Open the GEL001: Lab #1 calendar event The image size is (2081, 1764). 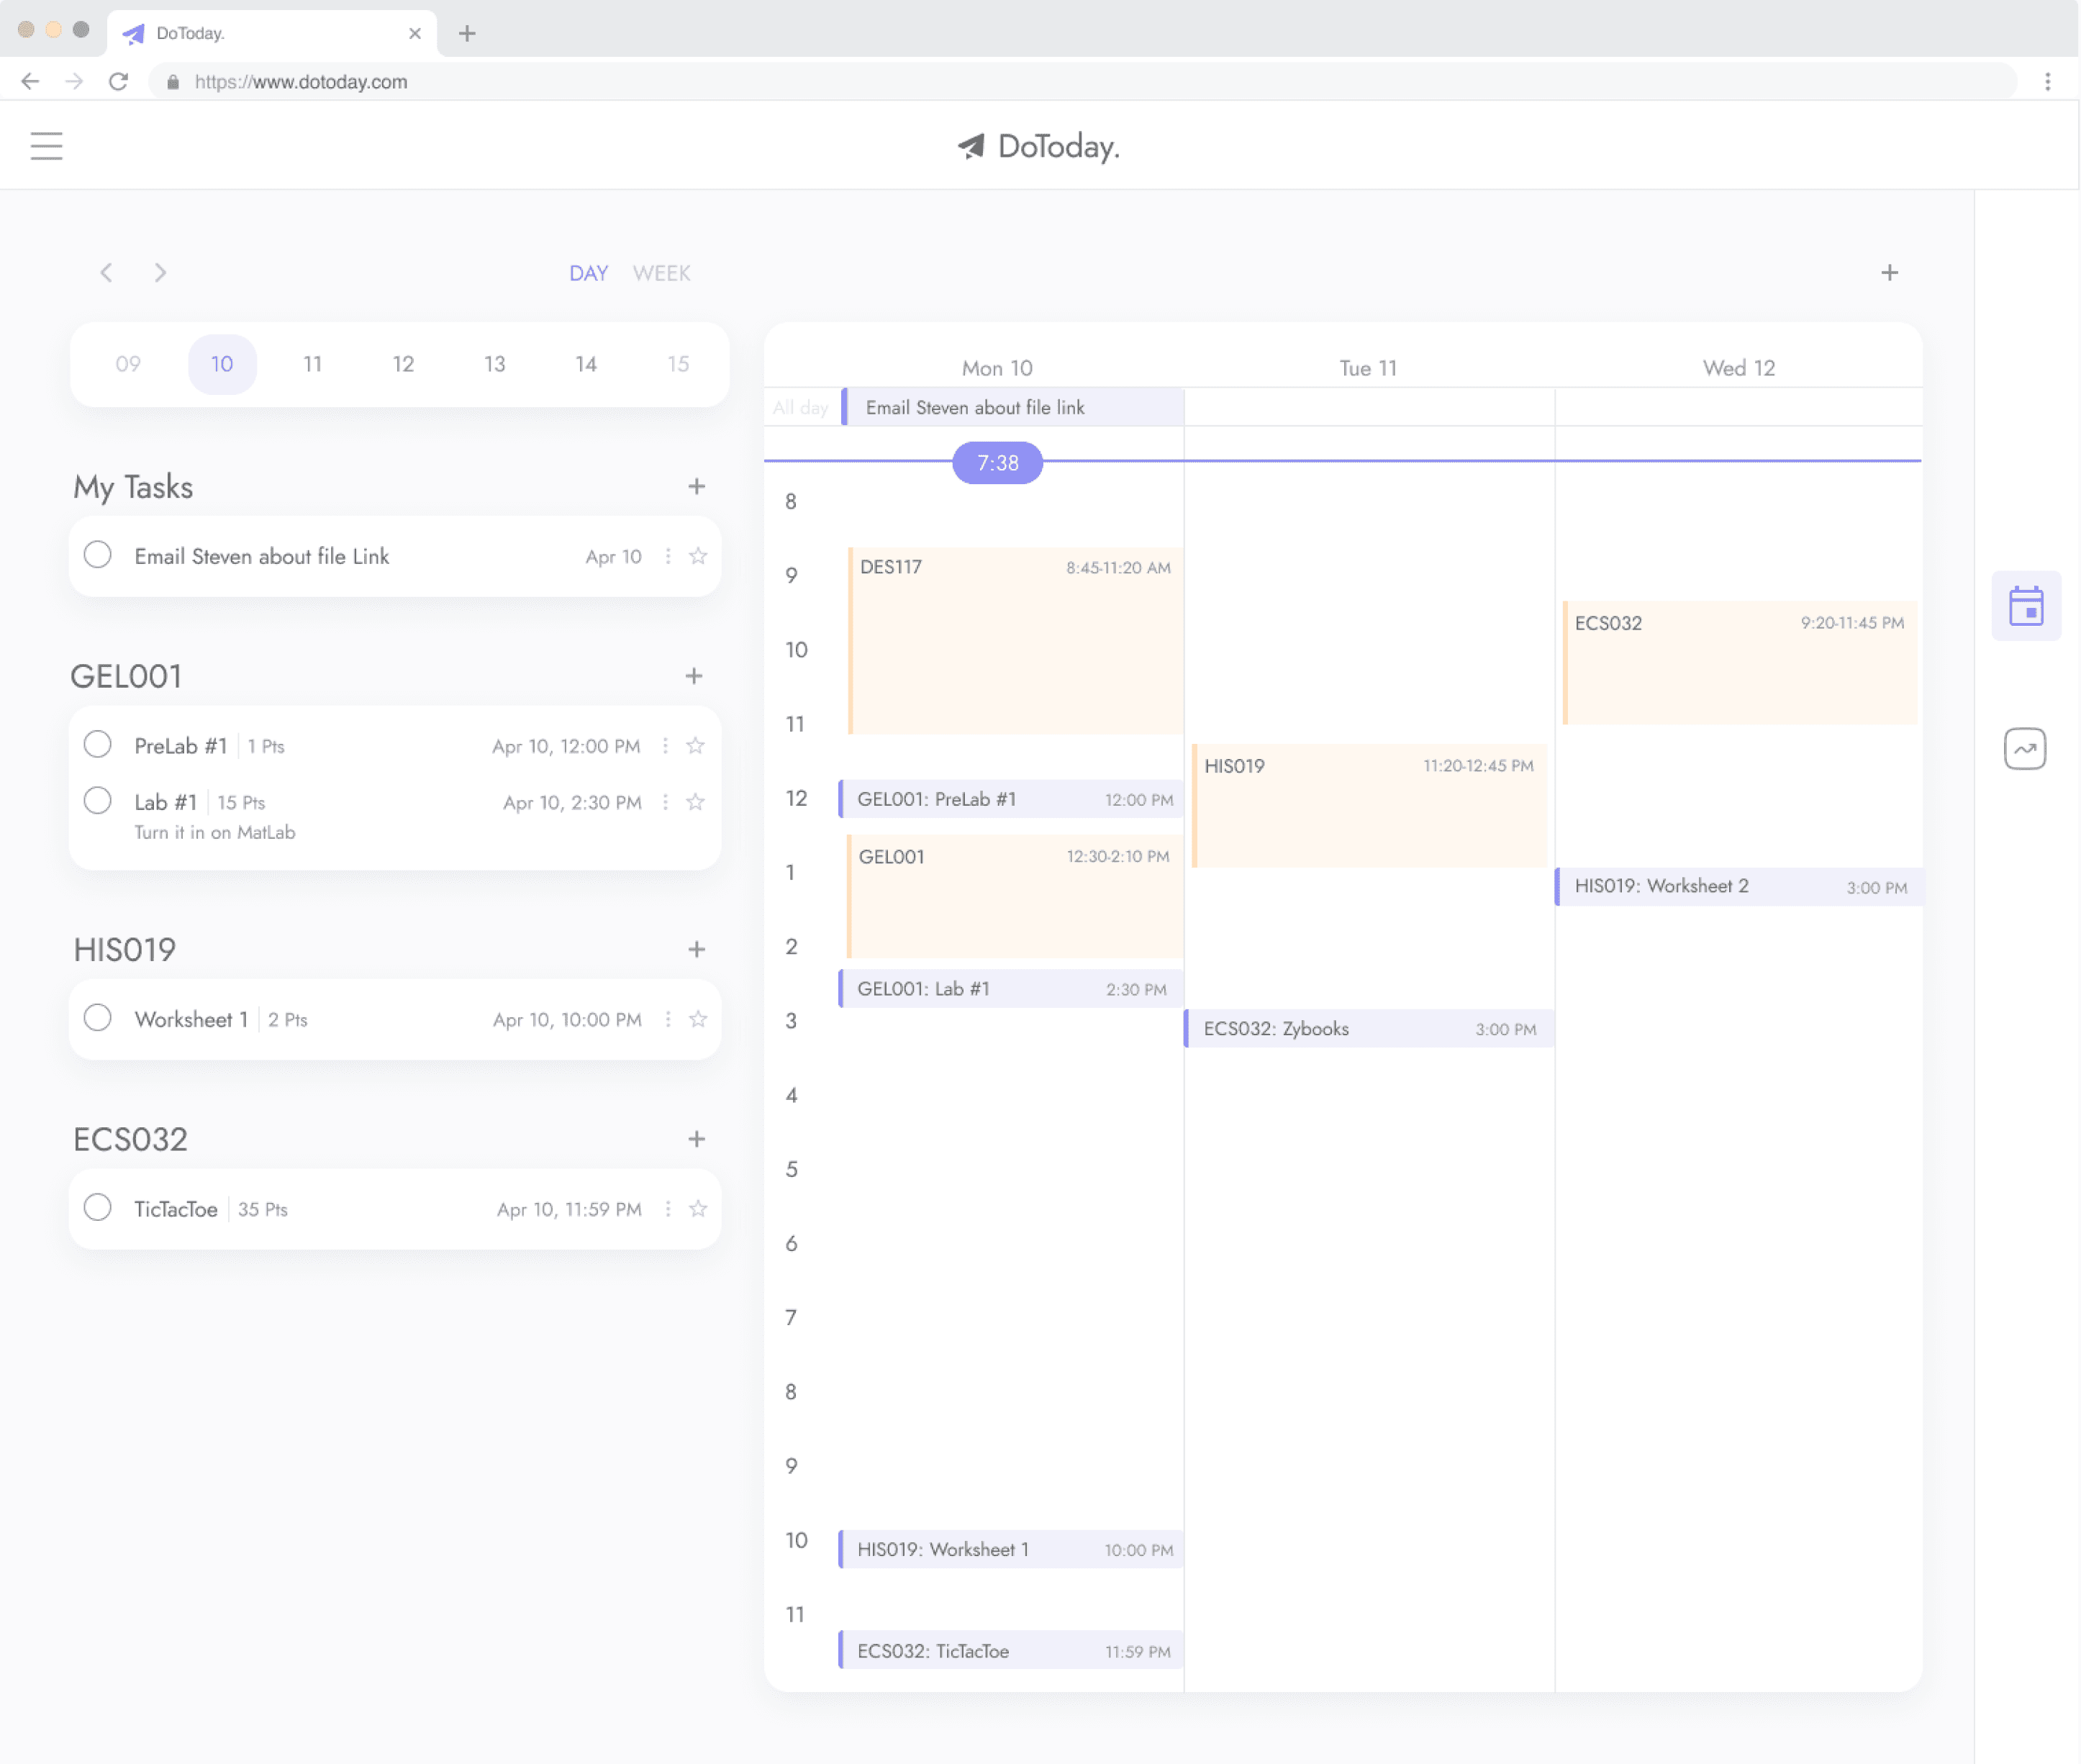[x=1010, y=989]
